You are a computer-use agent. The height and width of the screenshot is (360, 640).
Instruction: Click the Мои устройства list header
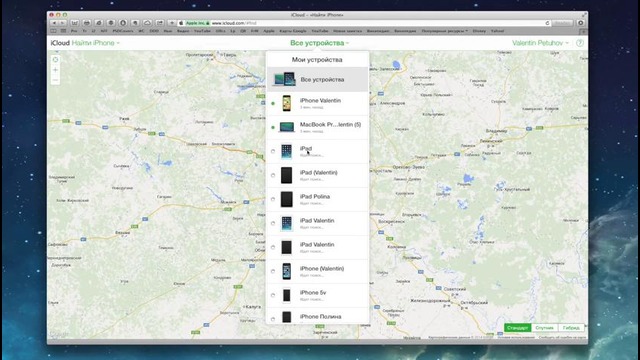coord(317,60)
